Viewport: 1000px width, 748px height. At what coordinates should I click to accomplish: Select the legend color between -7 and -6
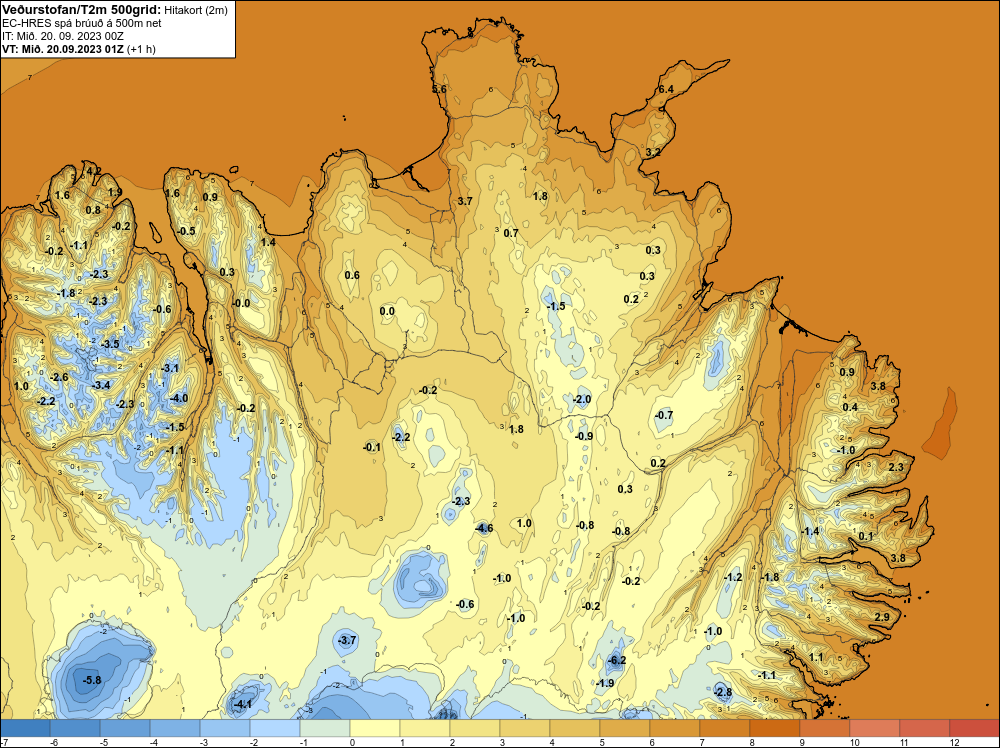click(25, 728)
